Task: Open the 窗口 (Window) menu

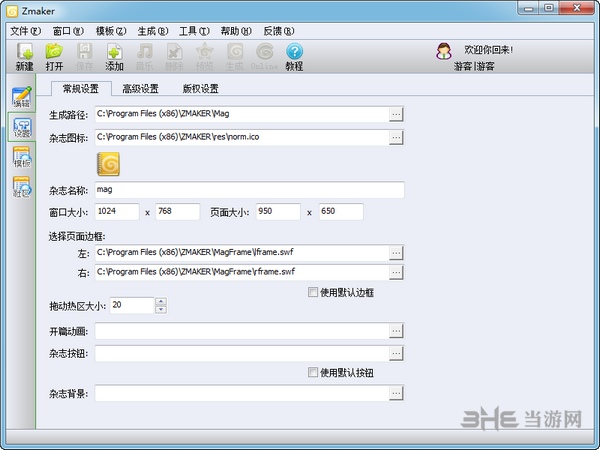Action: pyautogui.click(x=68, y=31)
